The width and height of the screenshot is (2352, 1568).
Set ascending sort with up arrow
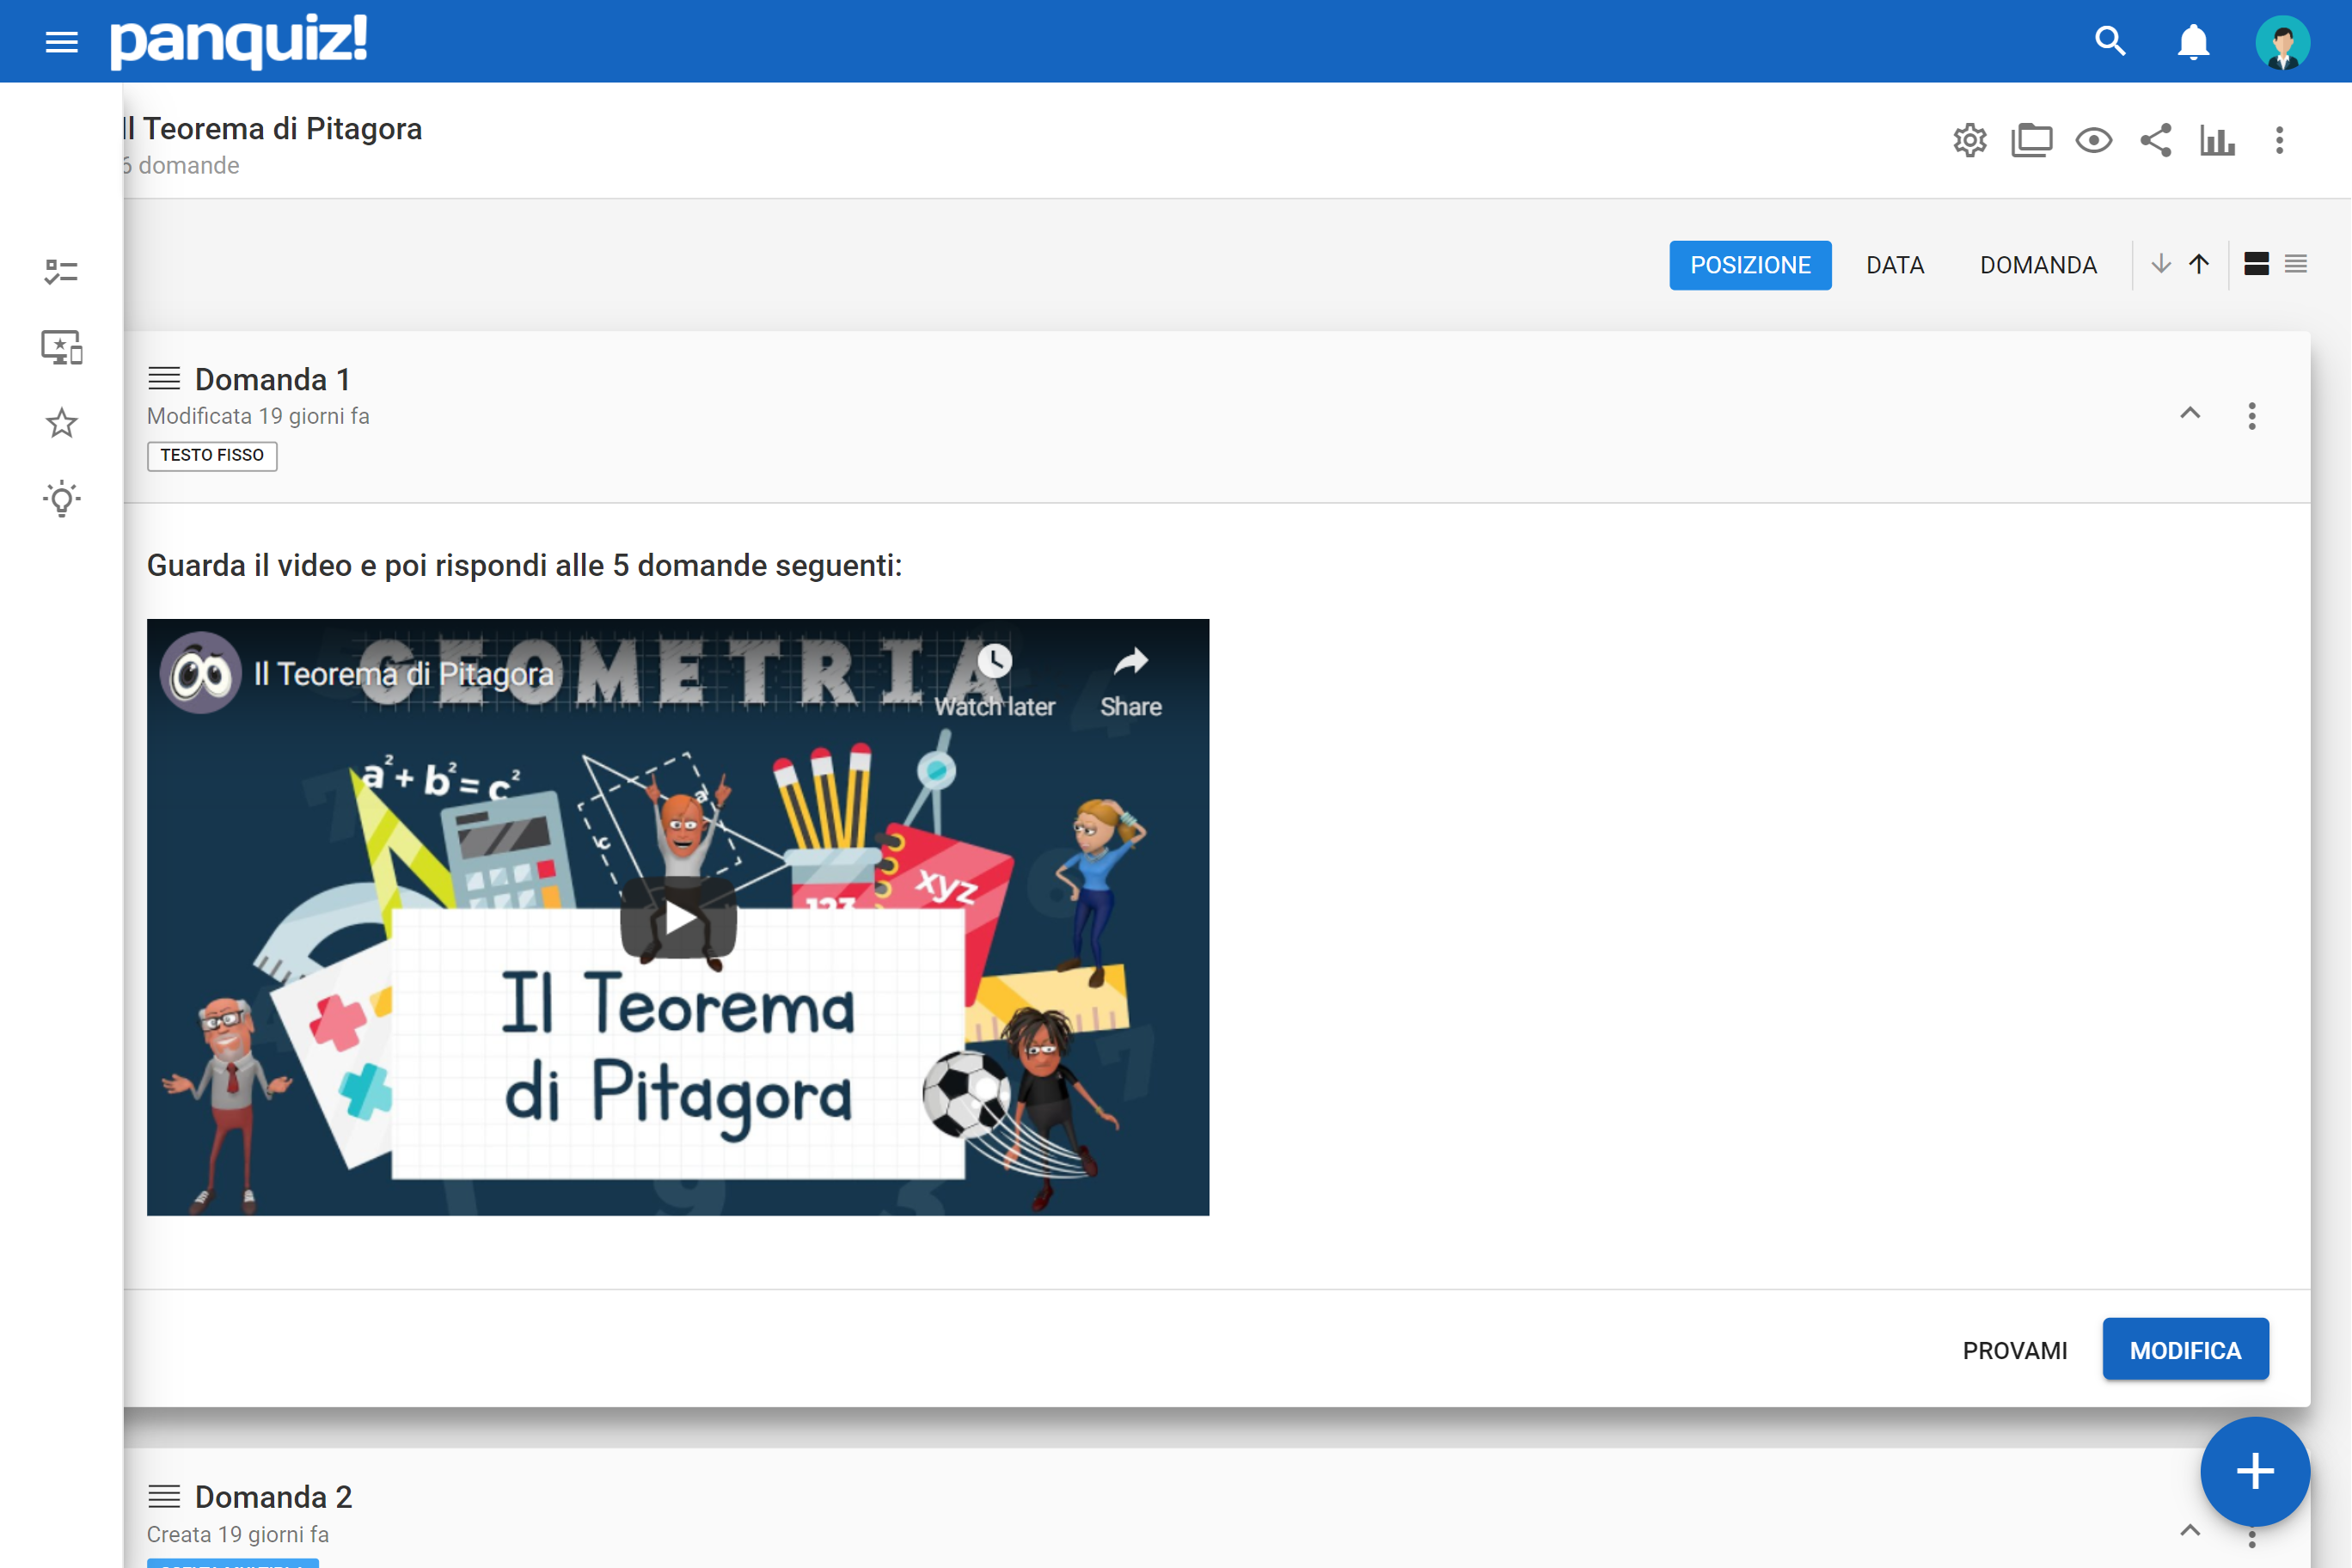pos(2198,264)
